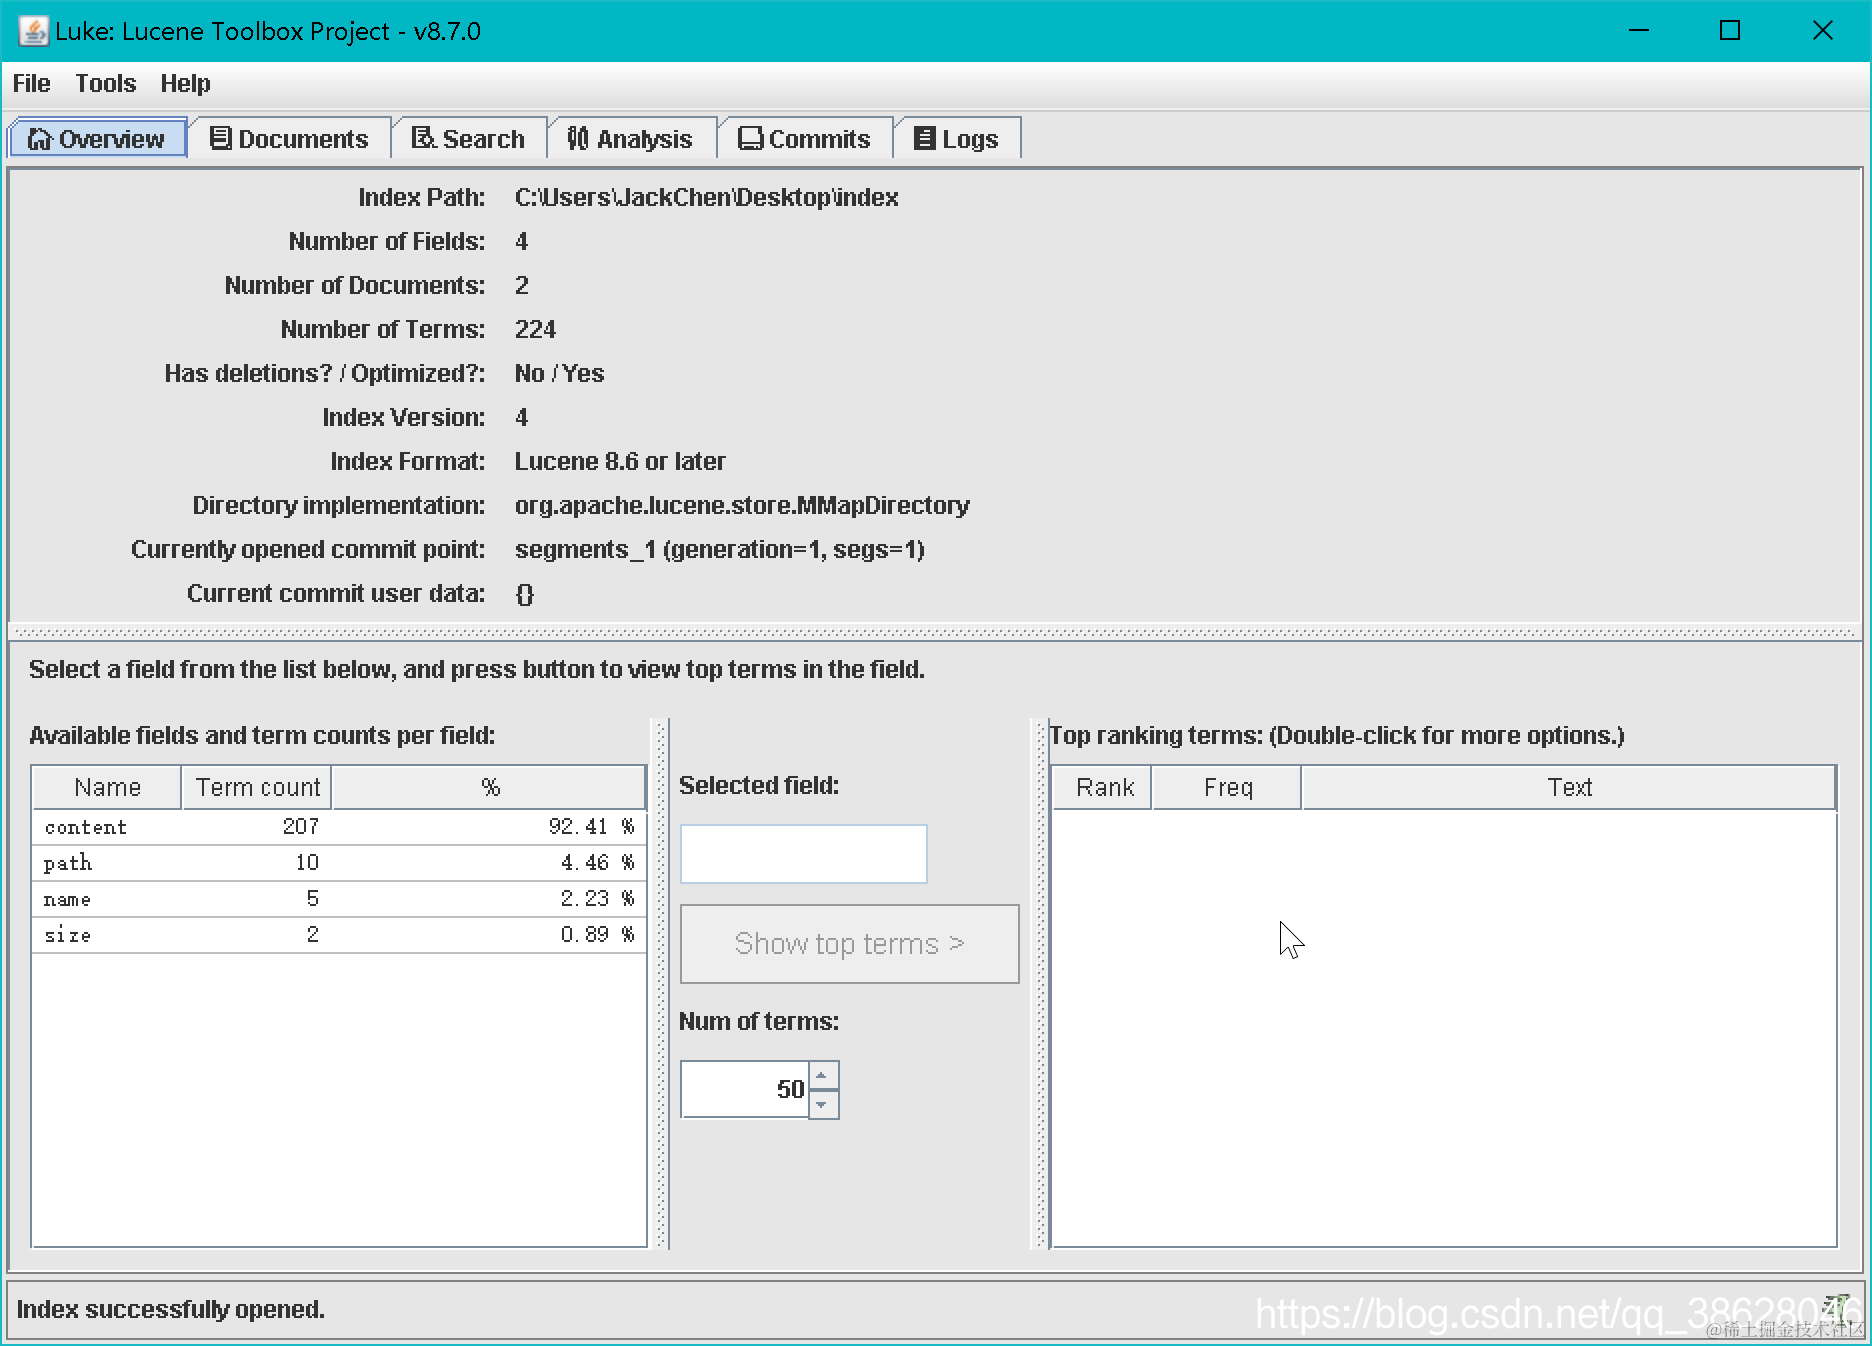Switch to the Logs tab
Image resolution: width=1872 pixels, height=1346 pixels.
(957, 139)
